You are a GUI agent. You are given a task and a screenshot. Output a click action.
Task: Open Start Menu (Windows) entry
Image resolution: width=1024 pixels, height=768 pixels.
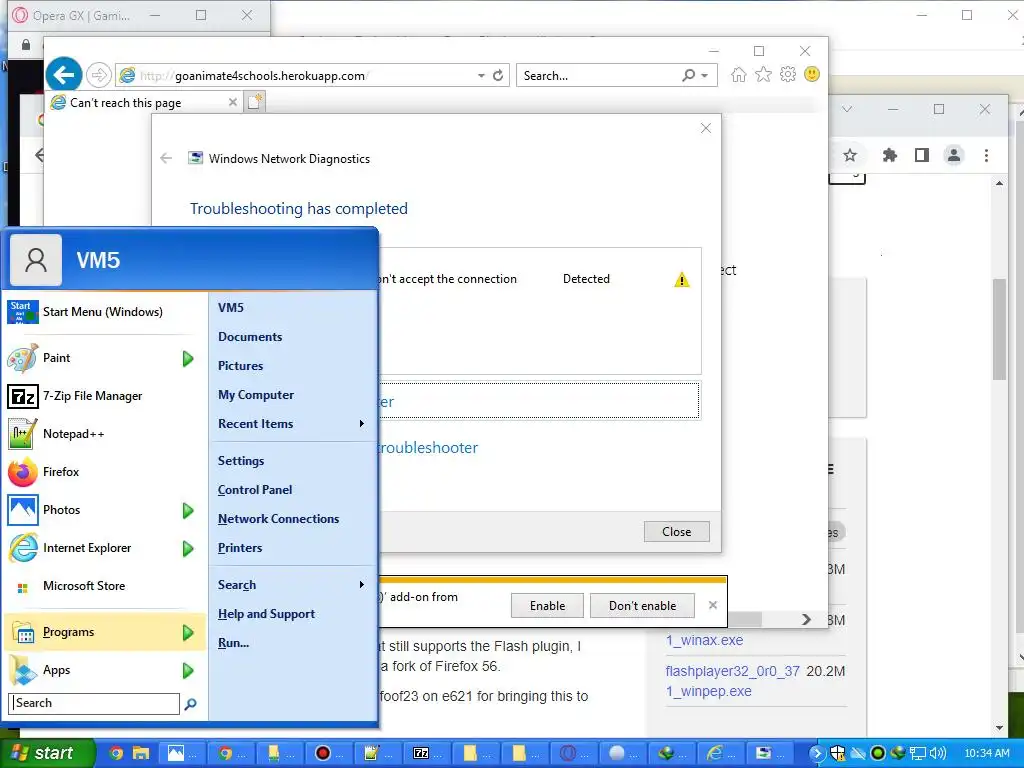coord(103,312)
